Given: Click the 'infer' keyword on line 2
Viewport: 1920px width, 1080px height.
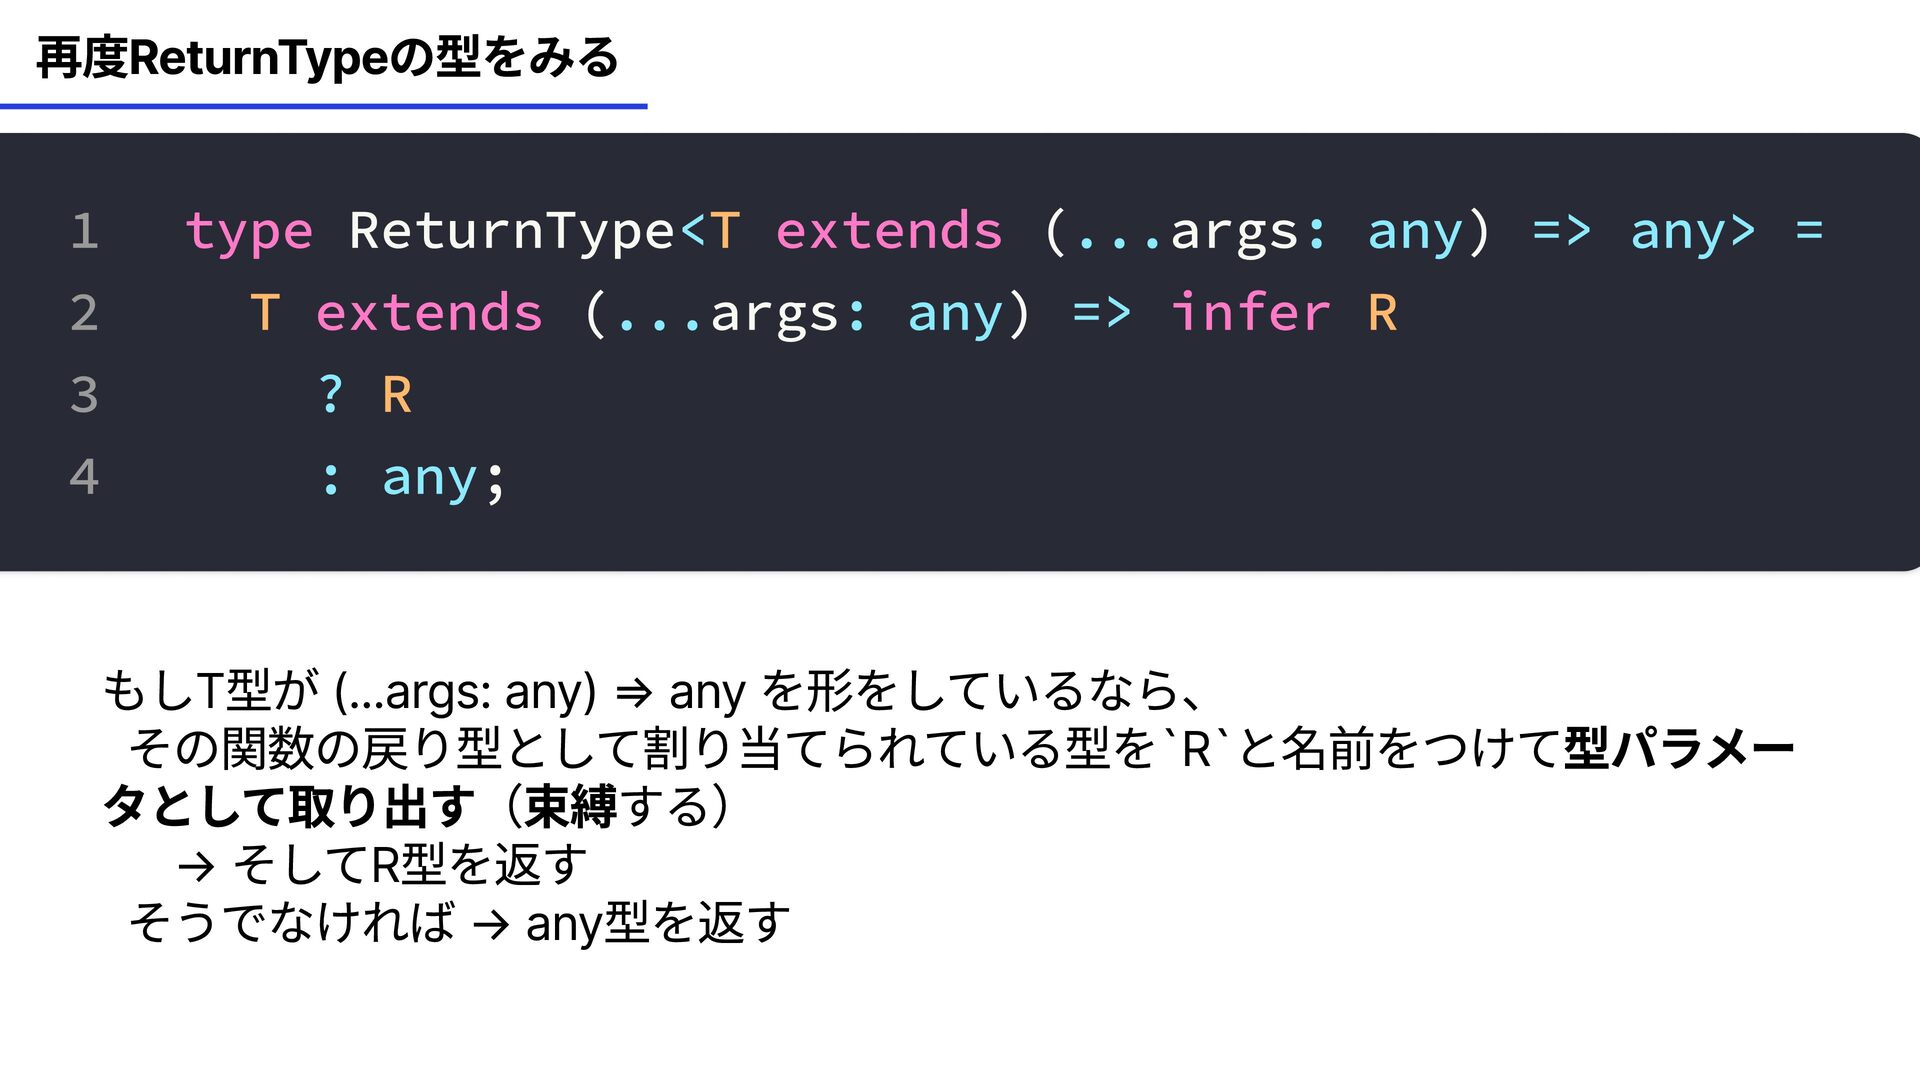Looking at the screenshot, I should (1250, 312).
